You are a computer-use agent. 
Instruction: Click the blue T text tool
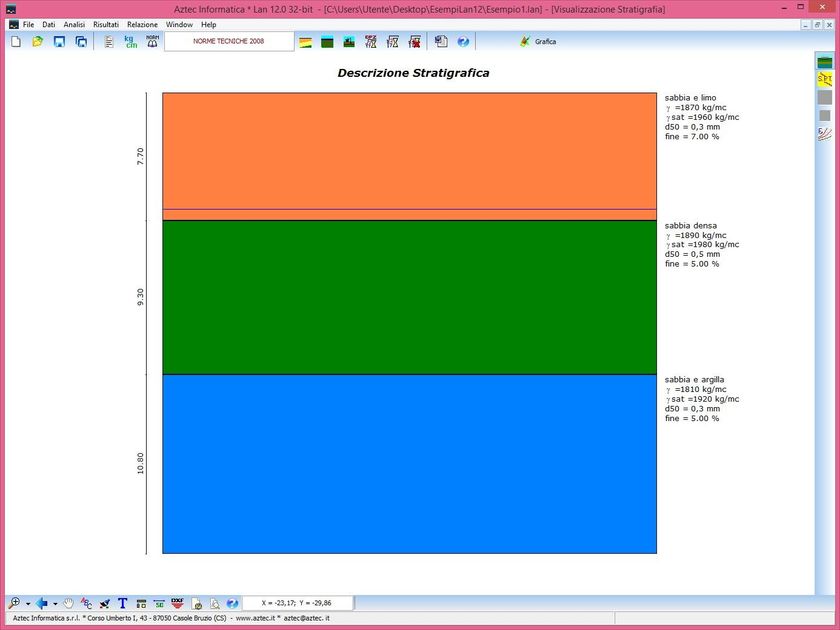123,603
